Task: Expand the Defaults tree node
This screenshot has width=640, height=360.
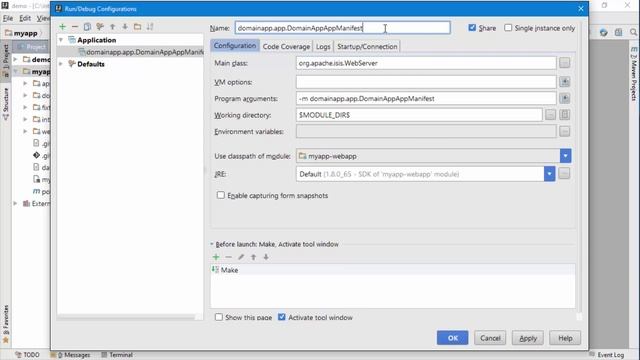Action: (x=61, y=64)
